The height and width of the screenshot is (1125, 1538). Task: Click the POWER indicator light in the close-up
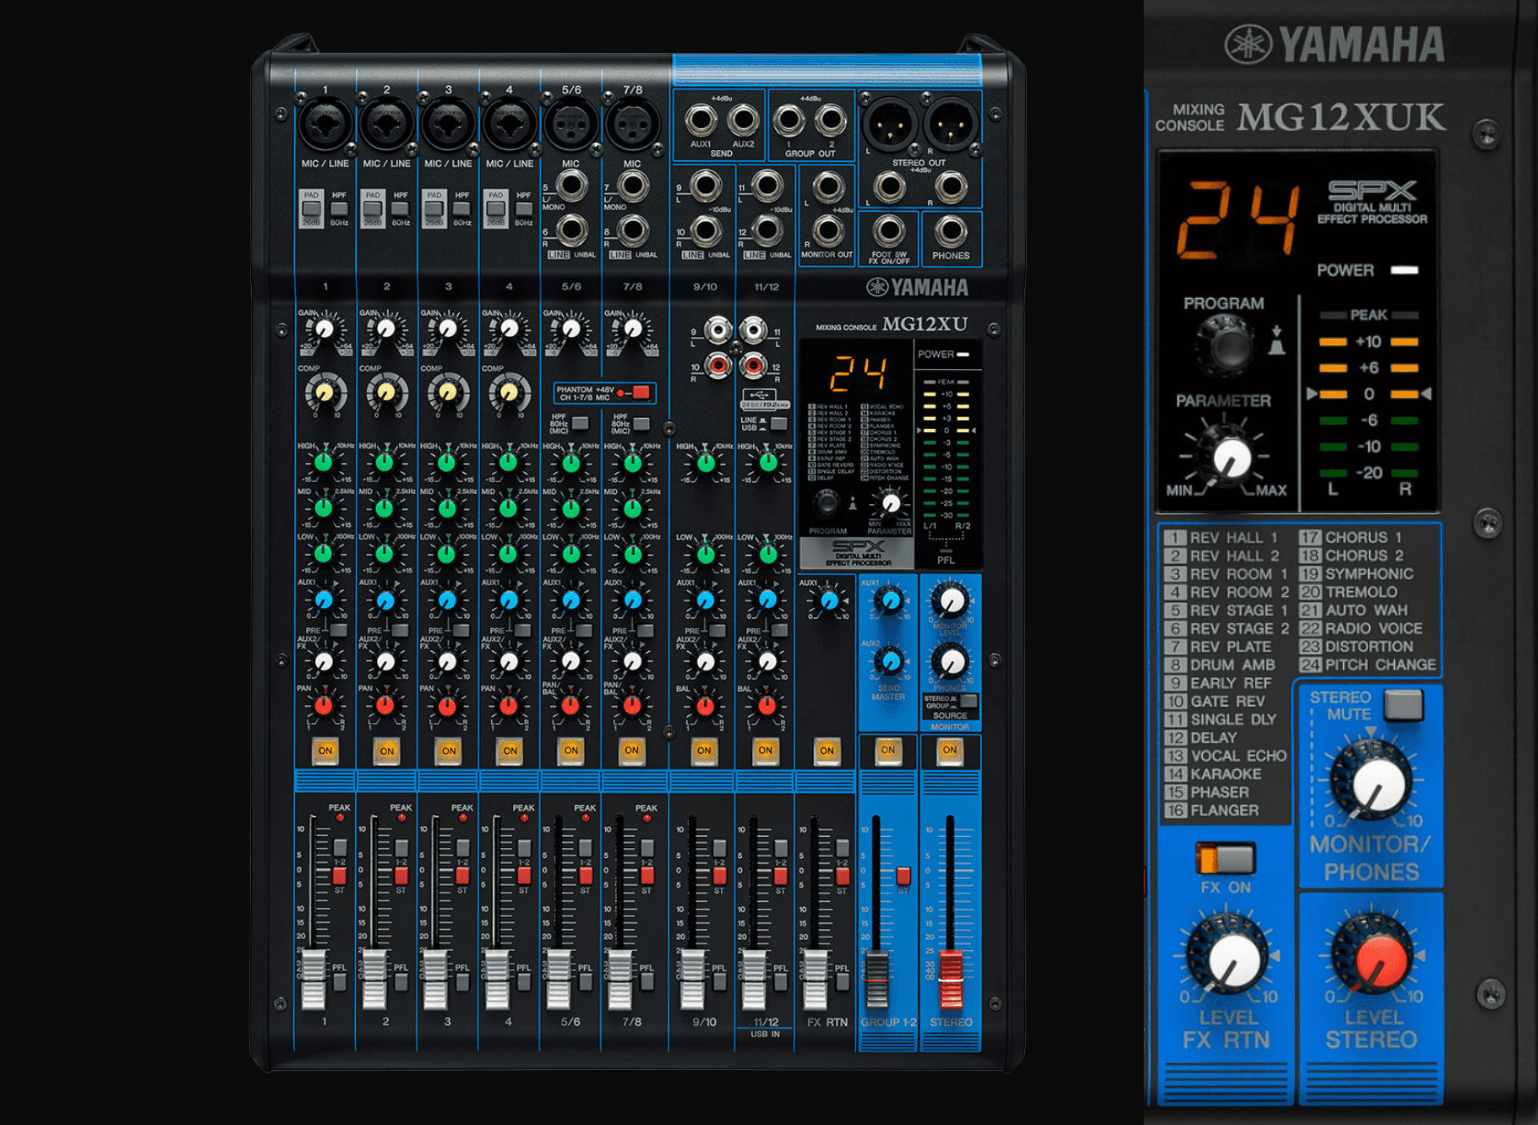point(1405,270)
